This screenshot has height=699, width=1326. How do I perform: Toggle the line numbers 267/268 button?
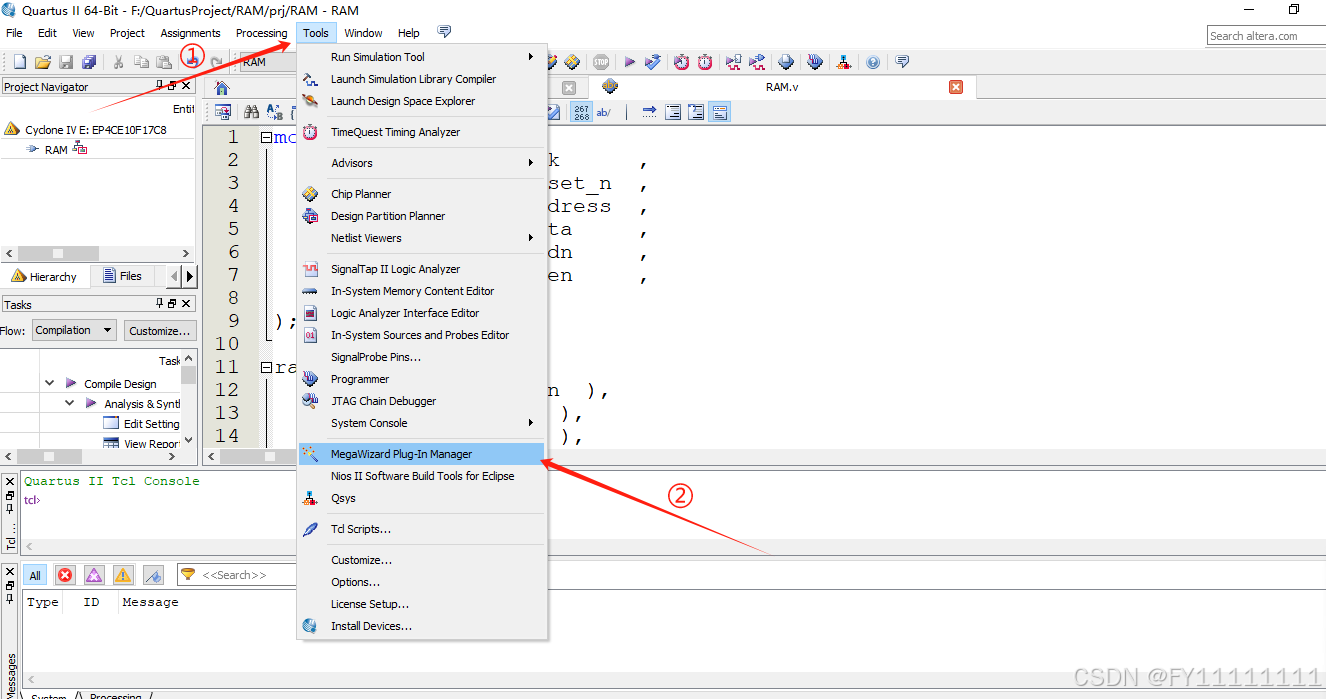581,112
